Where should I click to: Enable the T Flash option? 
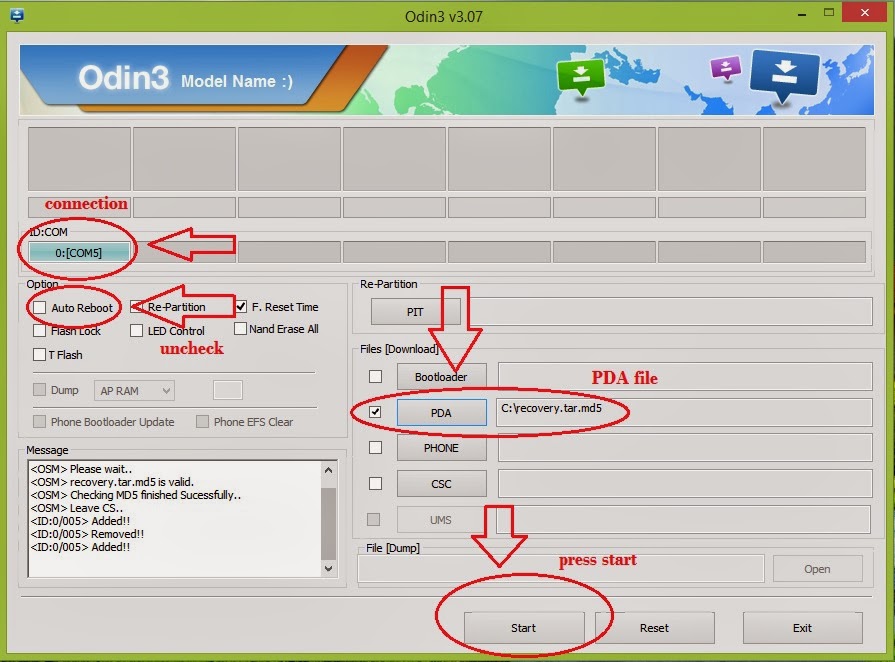(x=39, y=354)
